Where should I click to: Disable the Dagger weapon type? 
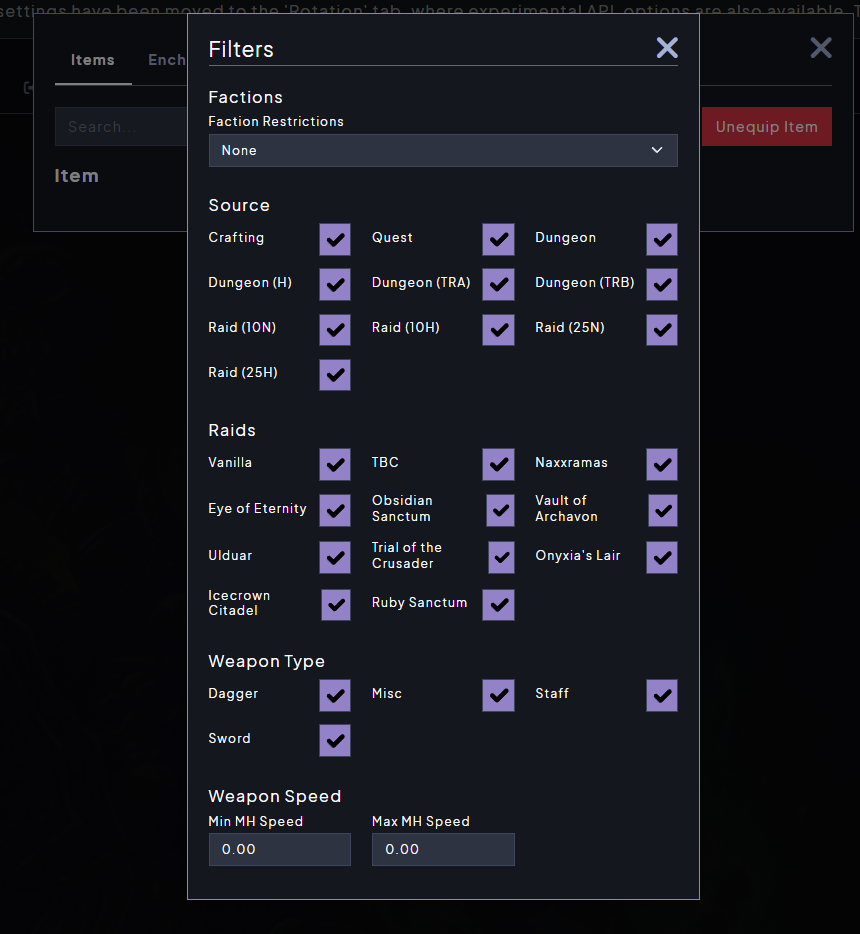click(335, 695)
